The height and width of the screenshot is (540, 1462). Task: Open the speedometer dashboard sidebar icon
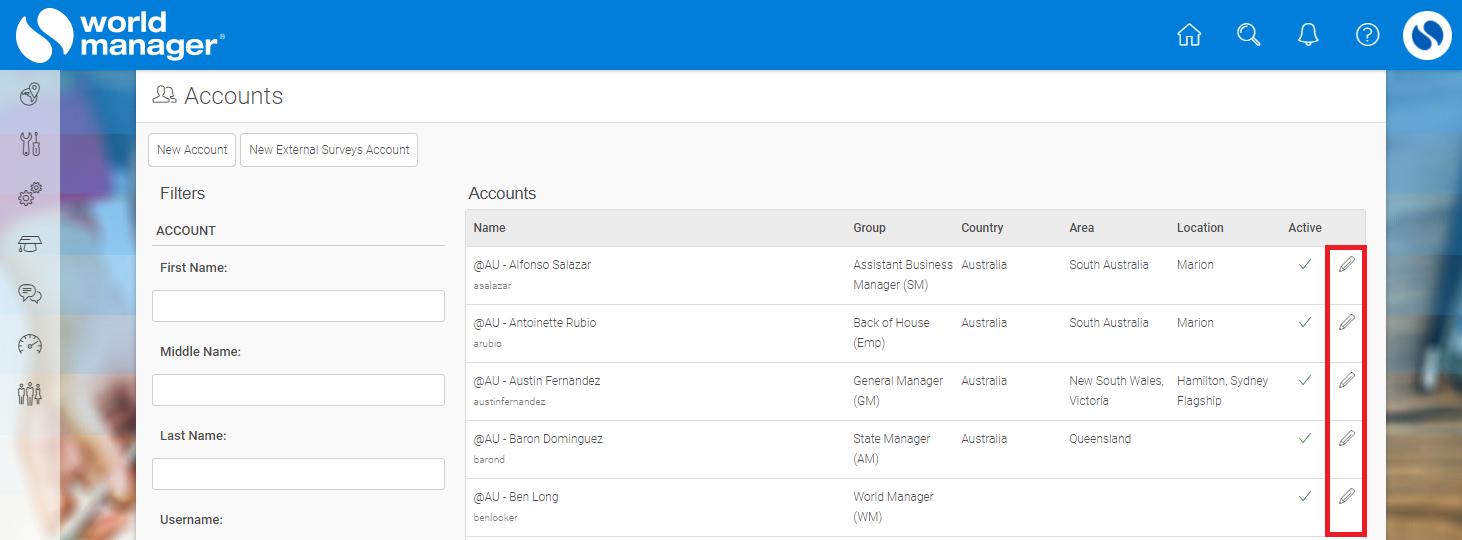[30, 344]
